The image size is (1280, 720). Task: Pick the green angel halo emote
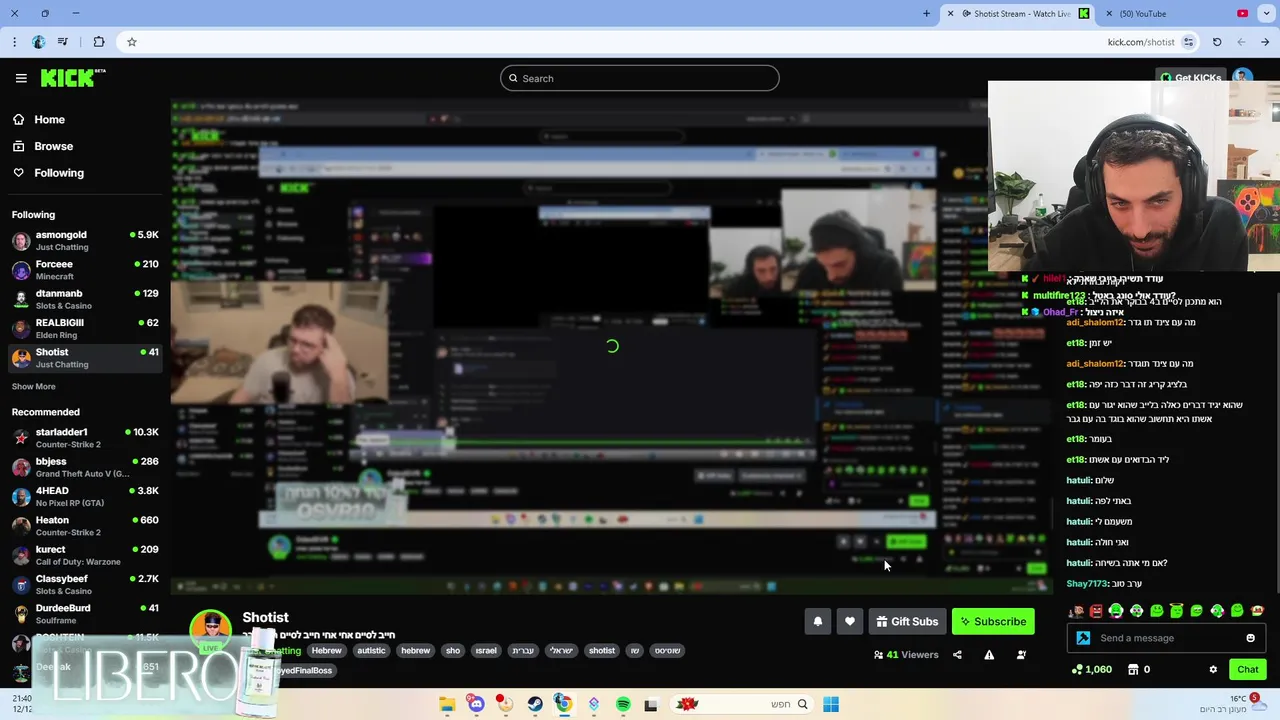coord(1177,611)
